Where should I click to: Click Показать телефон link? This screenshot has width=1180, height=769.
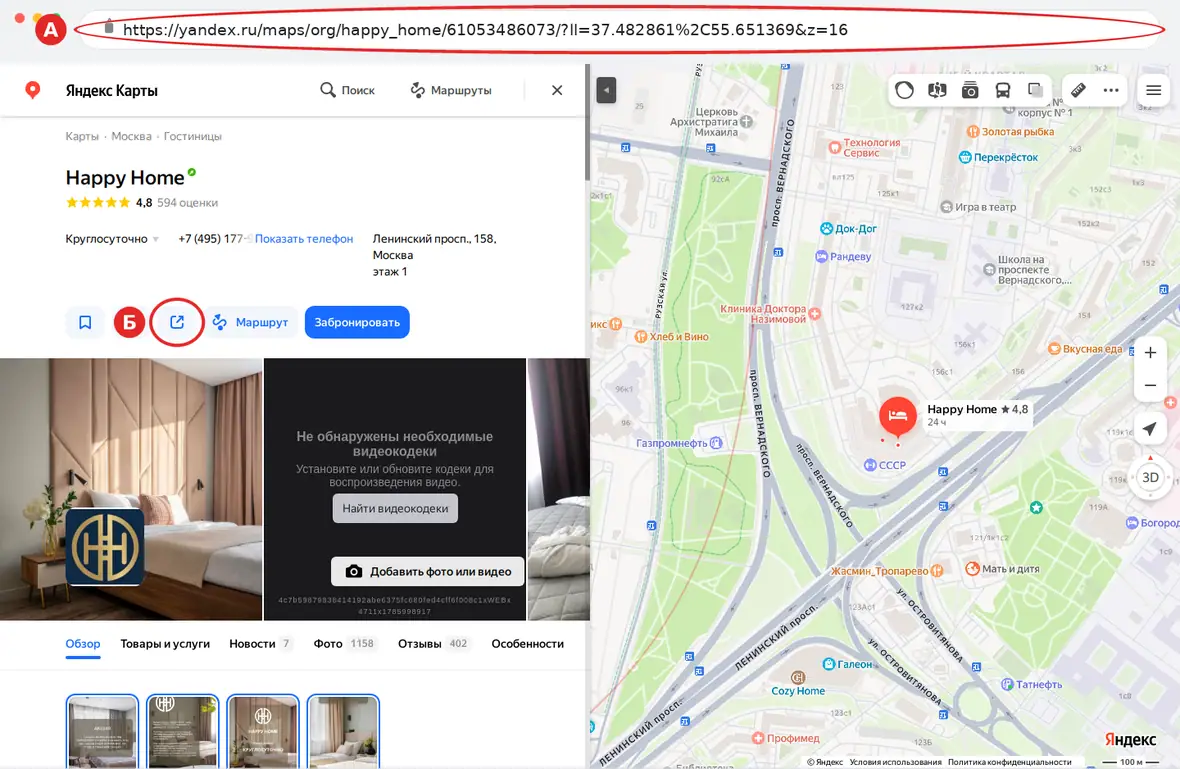304,239
